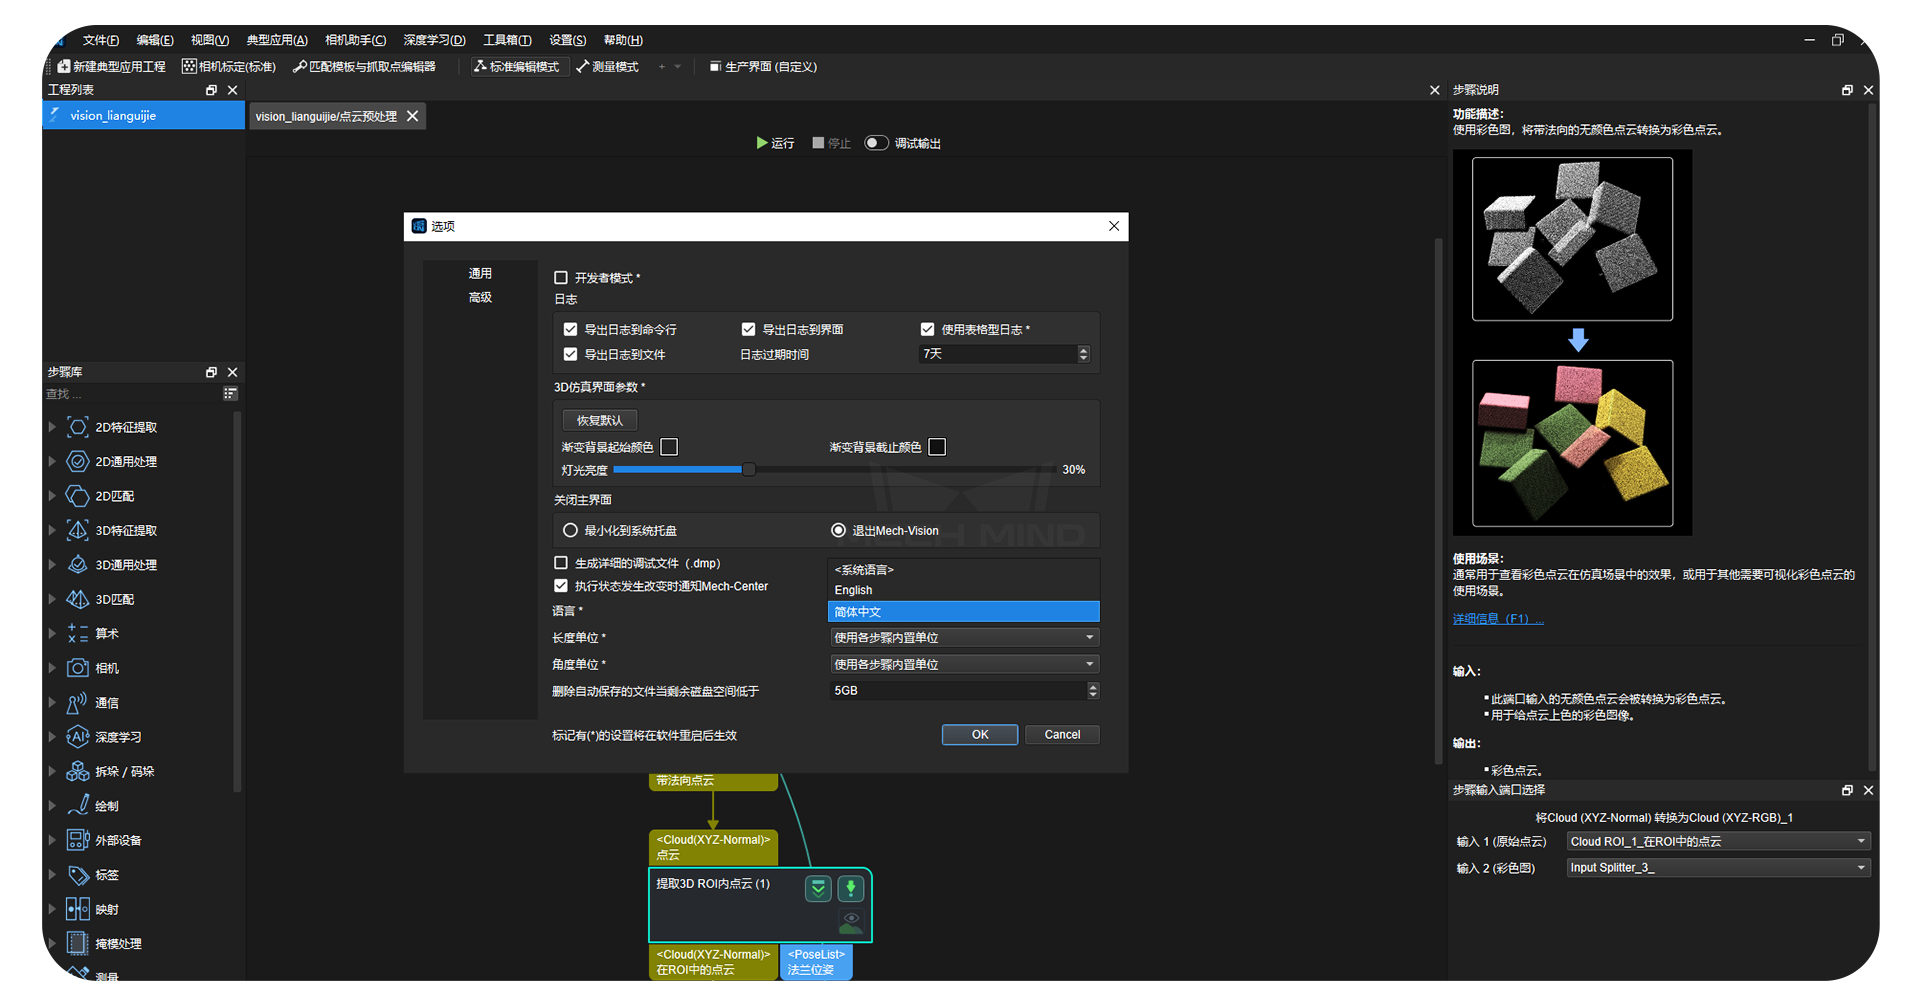Screen dimensions: 1920x1002
Task: Open 输入 1 (原始点云) dropdown
Action: [x=1718, y=841]
